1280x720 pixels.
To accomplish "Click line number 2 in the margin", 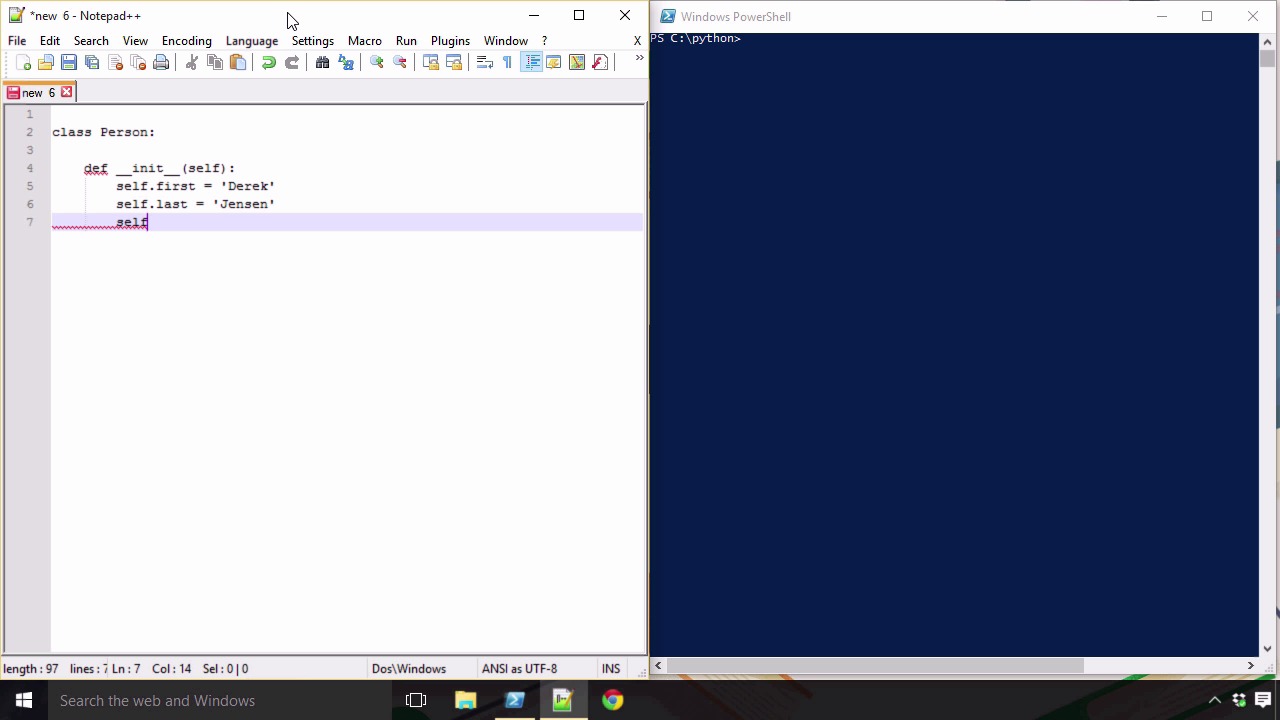I will click(x=30, y=132).
